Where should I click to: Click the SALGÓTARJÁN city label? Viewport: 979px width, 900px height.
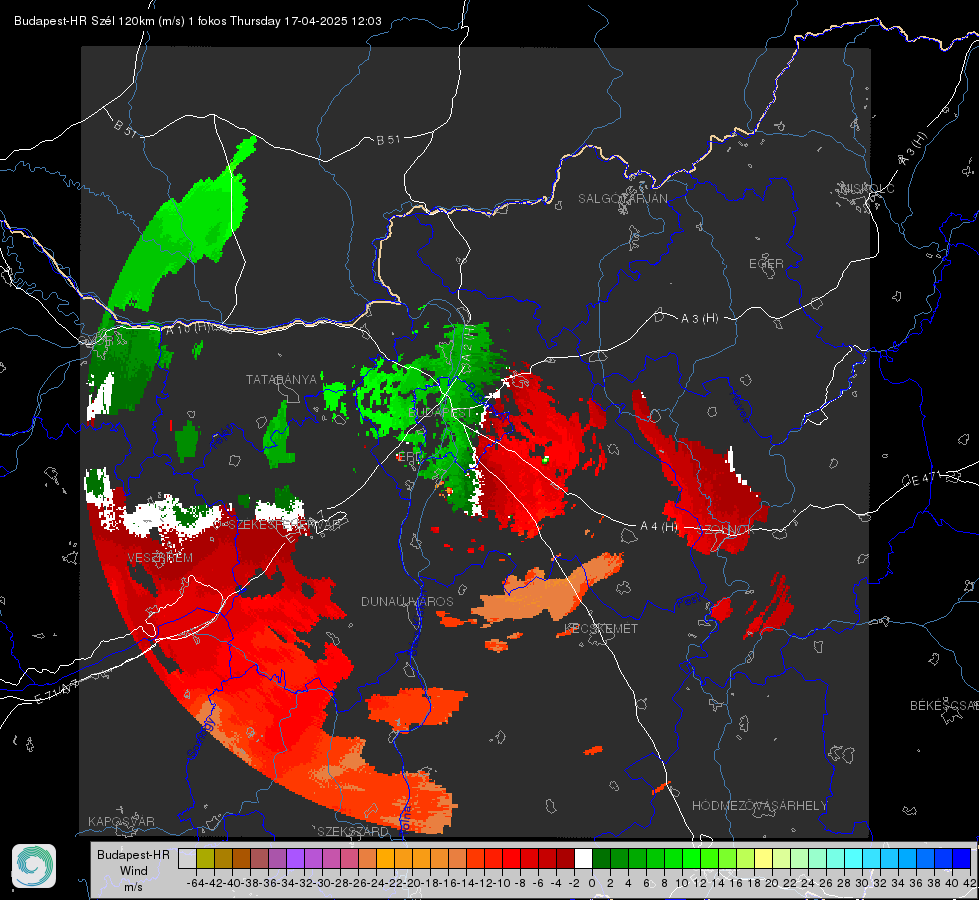622,199
